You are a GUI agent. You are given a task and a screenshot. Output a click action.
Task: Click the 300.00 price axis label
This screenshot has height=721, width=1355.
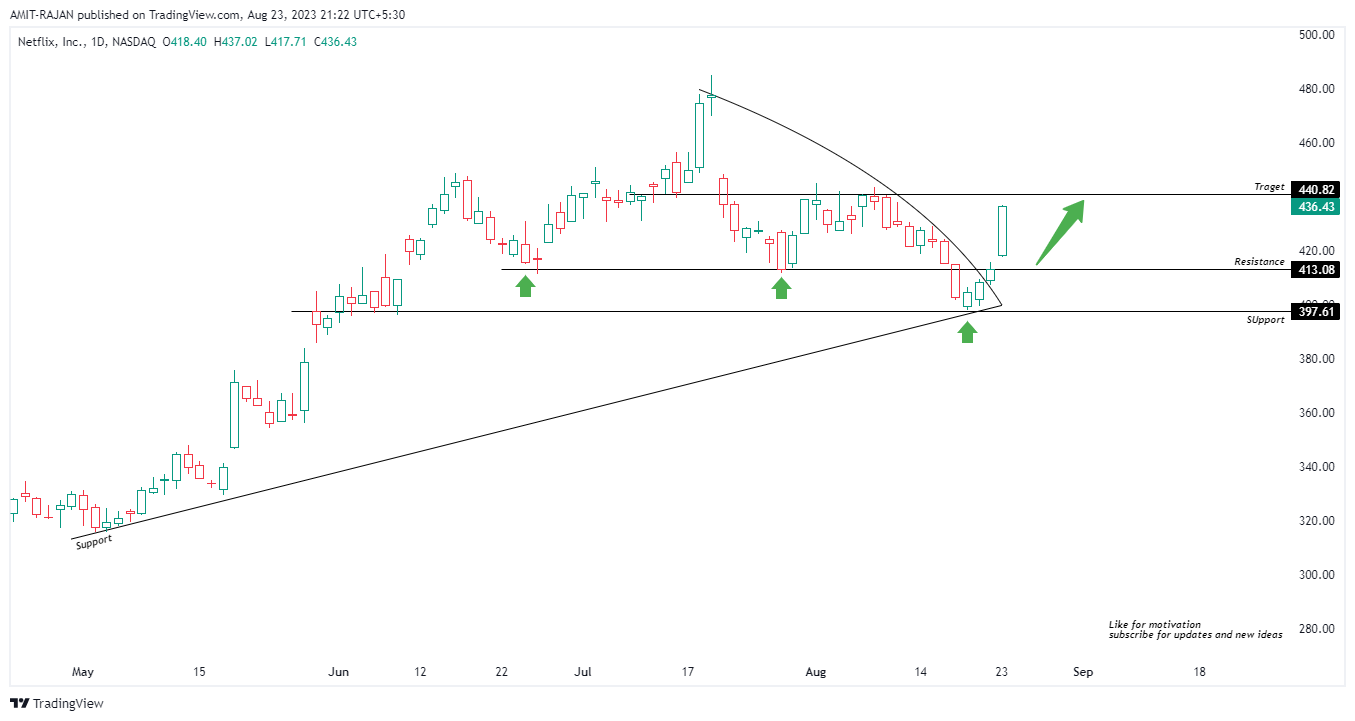coord(1315,575)
